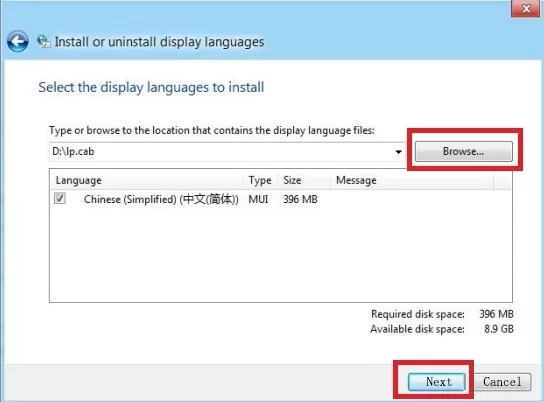Click the Message column header
This screenshot has width=544, height=402.
click(x=412, y=180)
